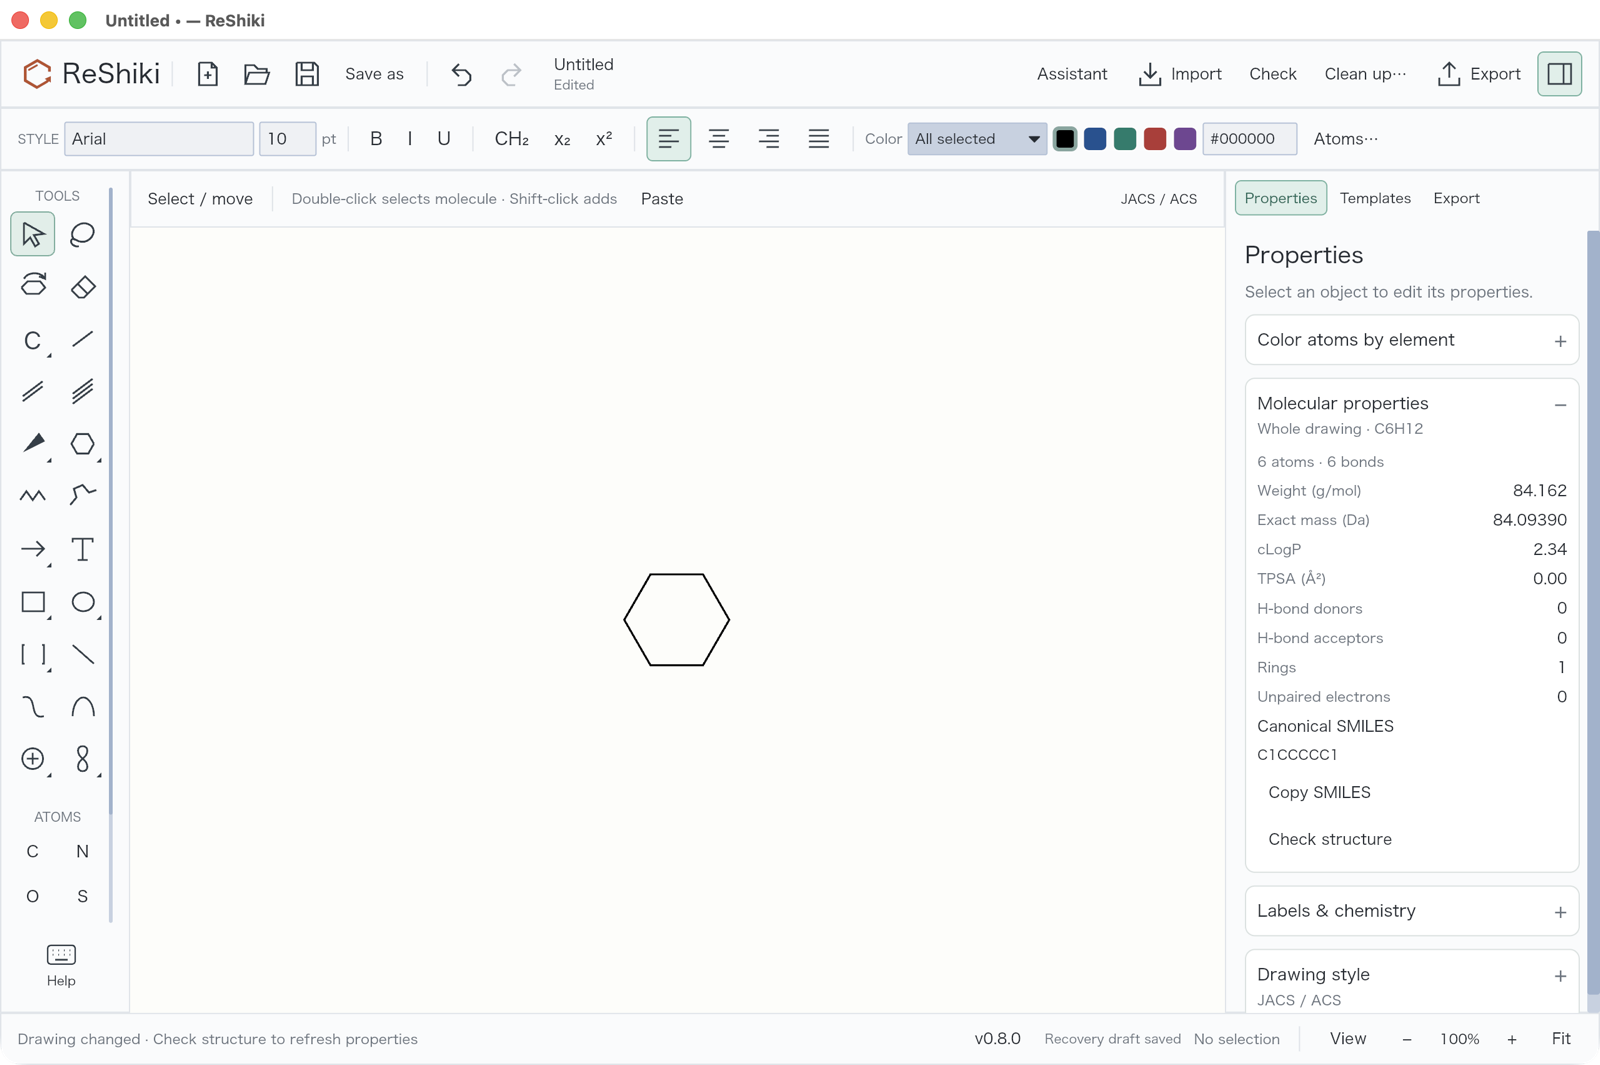Select the reaction arrow tool
The width and height of the screenshot is (1600, 1065).
pyautogui.click(x=33, y=549)
